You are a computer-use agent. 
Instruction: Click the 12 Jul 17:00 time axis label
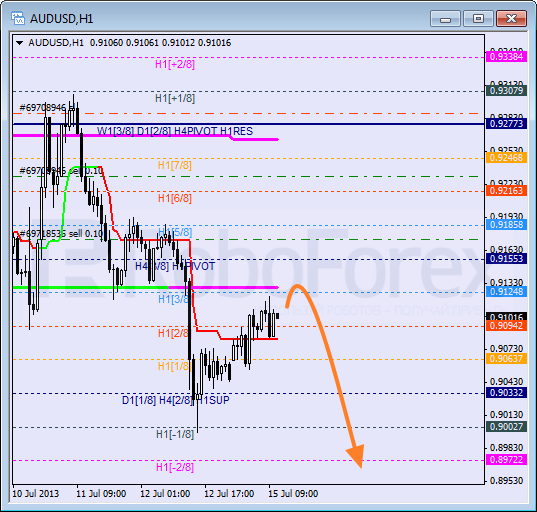[x=229, y=494]
